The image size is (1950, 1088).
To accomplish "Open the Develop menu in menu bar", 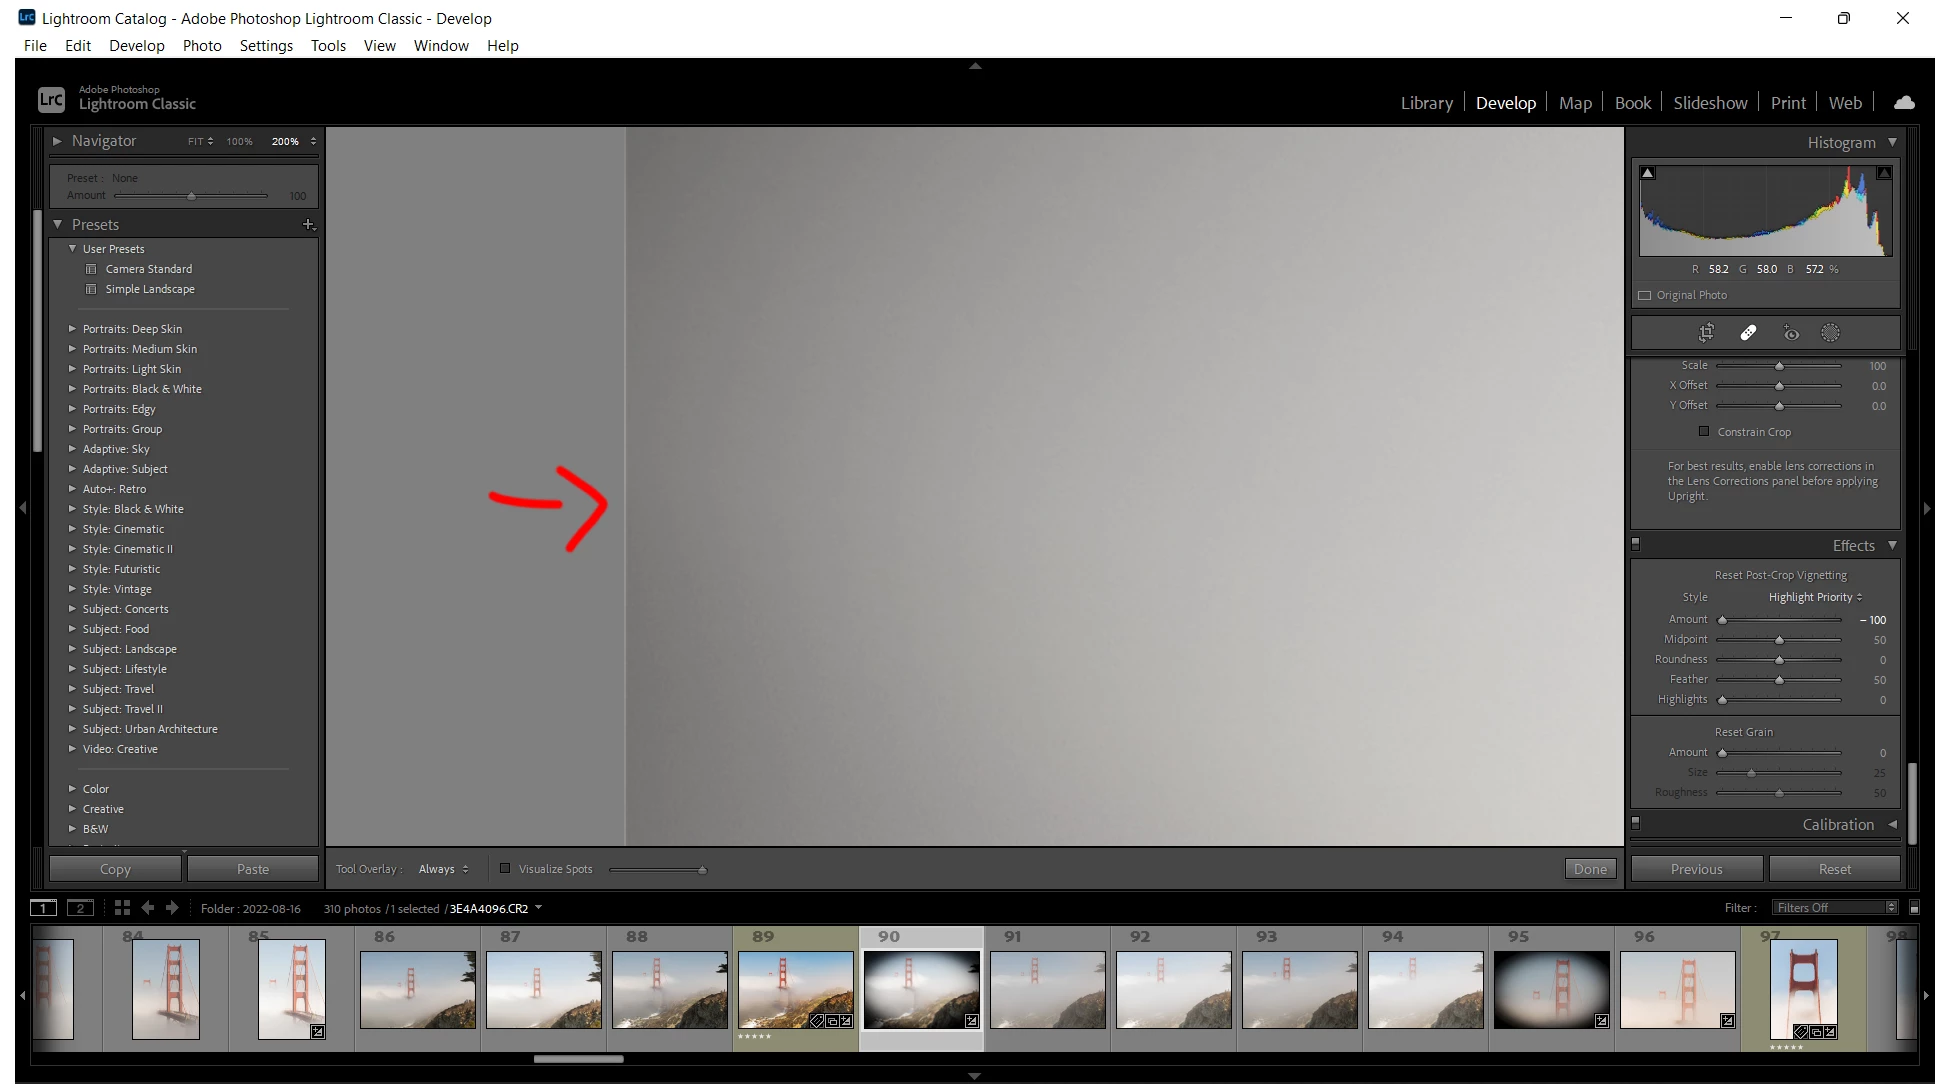I will tap(136, 46).
